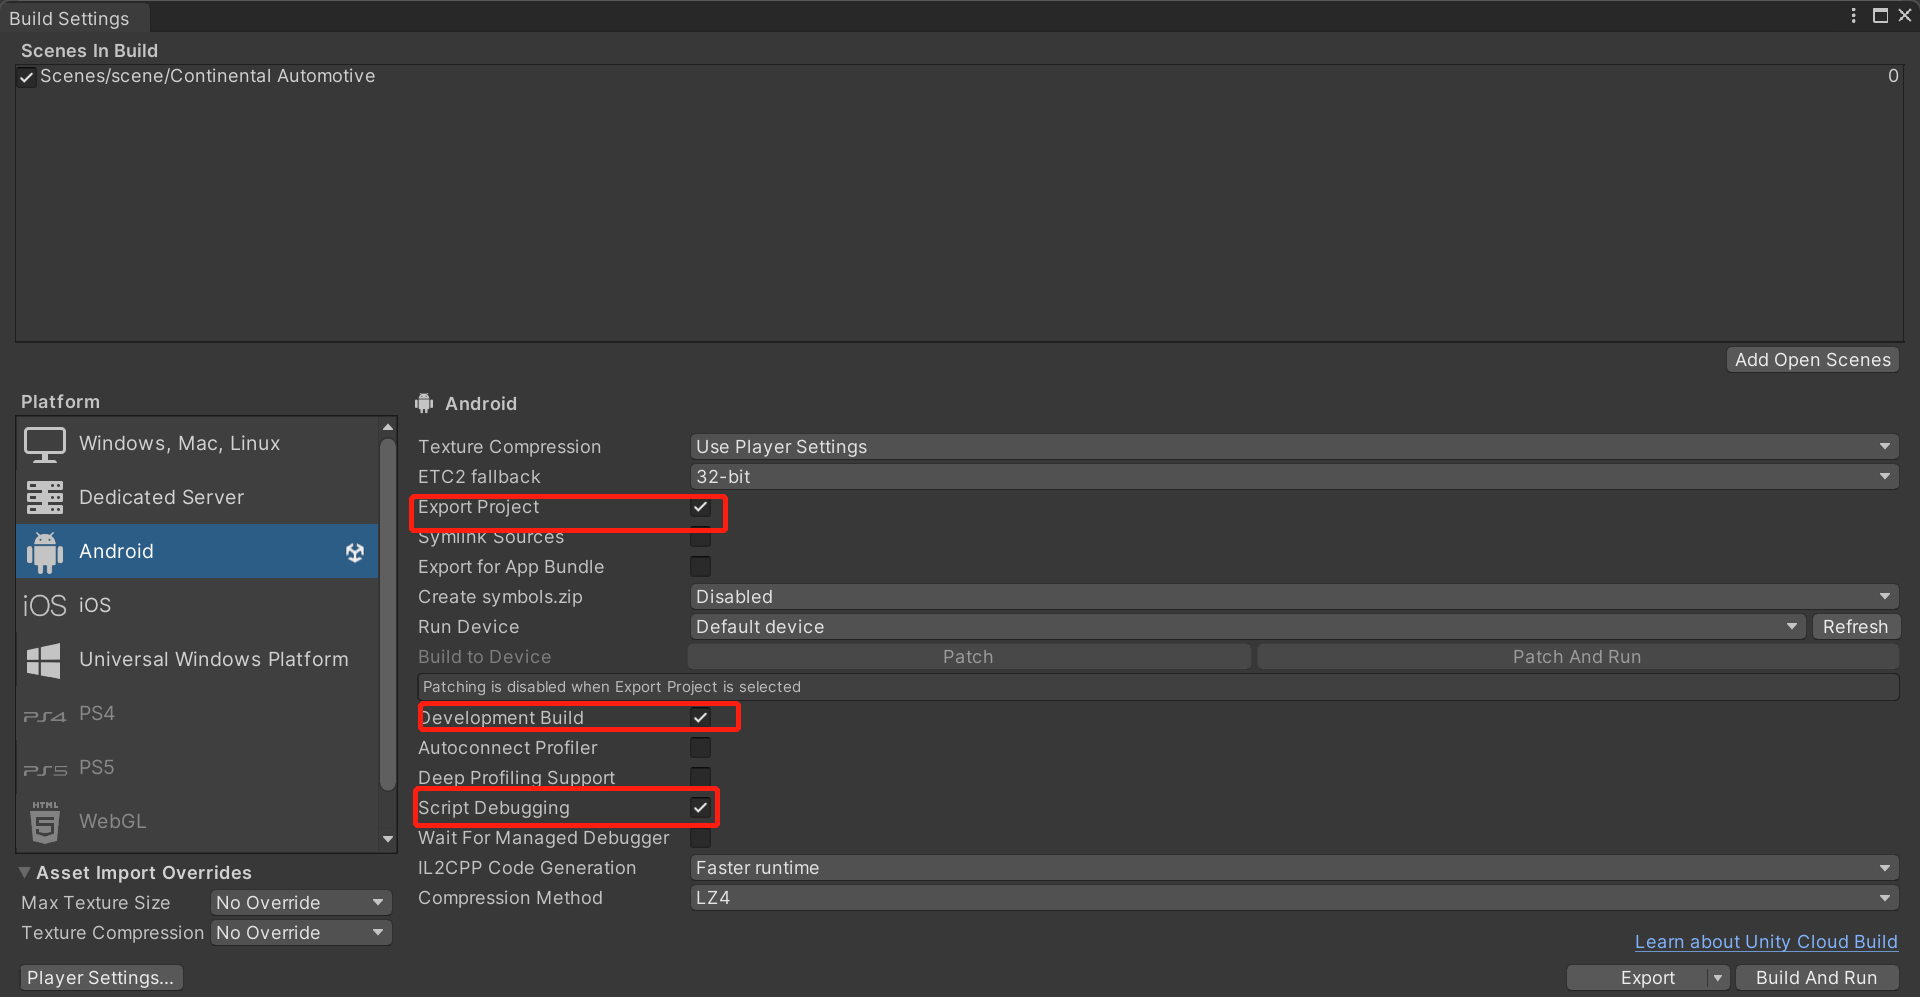
Task: Click the PS5 logo icon
Action: (x=45, y=769)
